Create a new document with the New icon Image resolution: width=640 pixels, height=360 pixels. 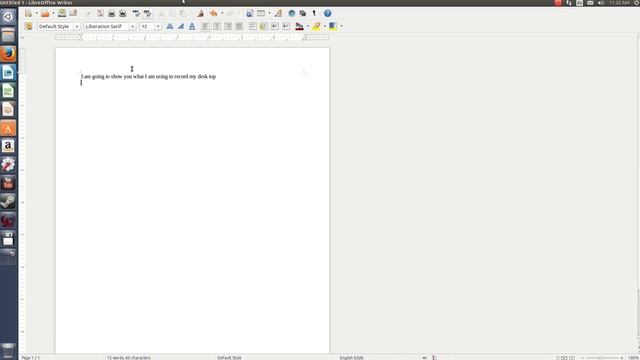click(28, 13)
